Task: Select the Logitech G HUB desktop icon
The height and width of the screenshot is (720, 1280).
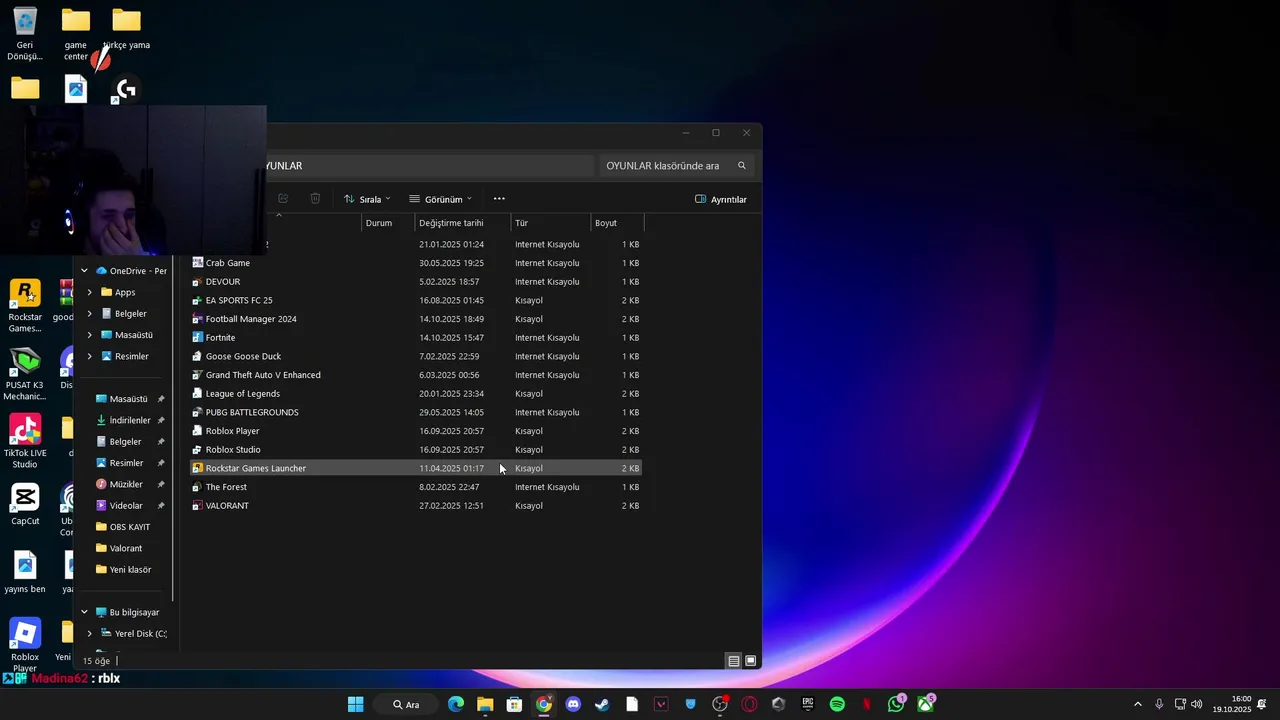Action: click(126, 89)
